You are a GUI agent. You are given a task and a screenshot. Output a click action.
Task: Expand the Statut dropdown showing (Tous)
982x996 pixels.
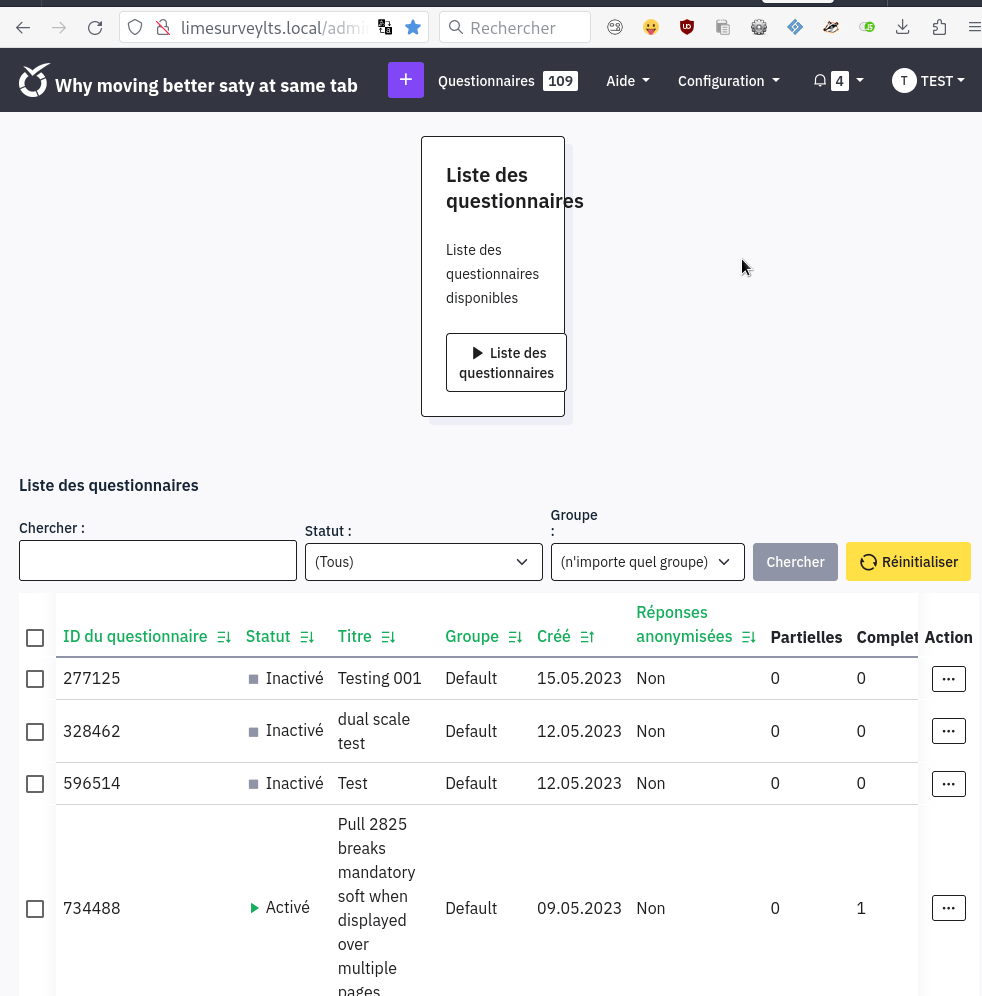[423, 562]
